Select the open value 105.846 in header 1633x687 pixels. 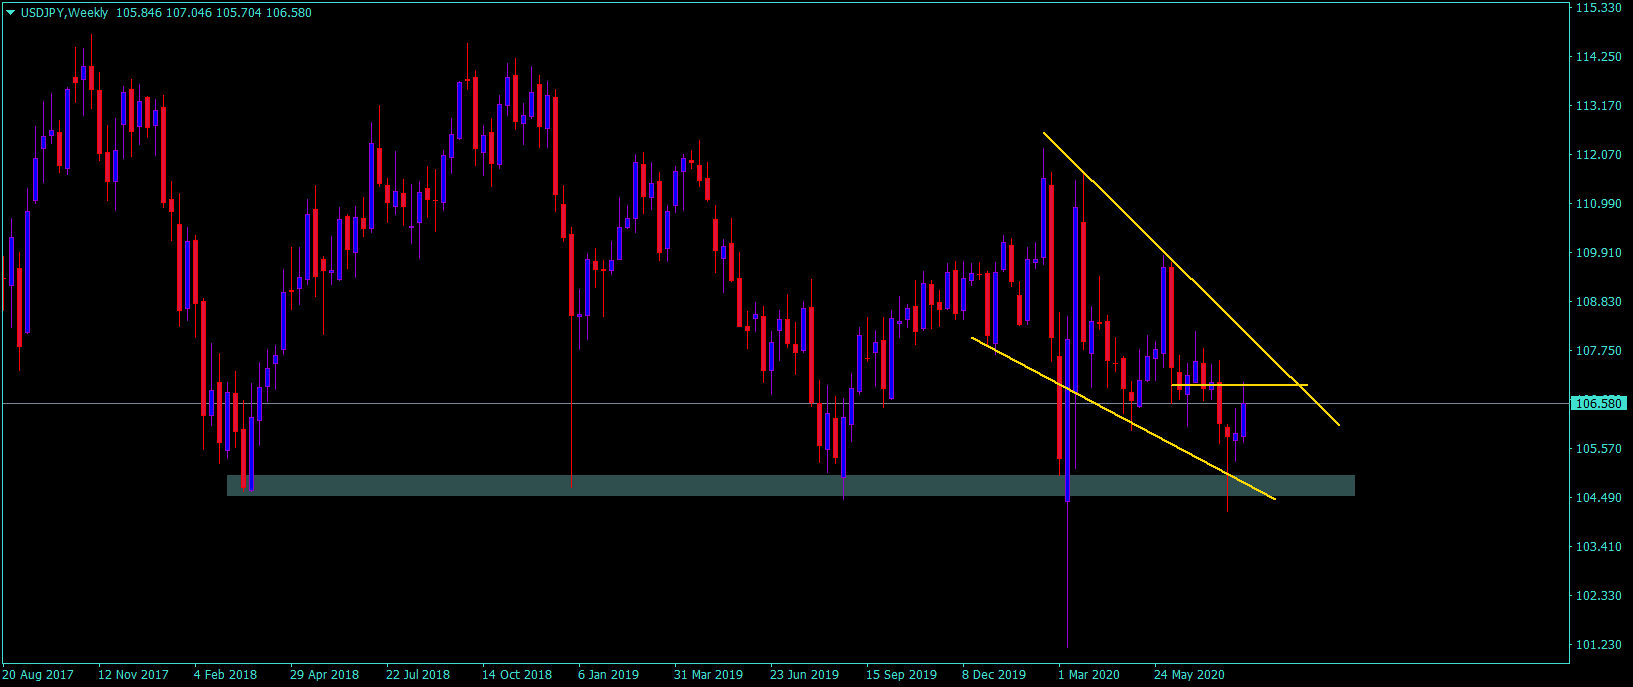tap(139, 13)
